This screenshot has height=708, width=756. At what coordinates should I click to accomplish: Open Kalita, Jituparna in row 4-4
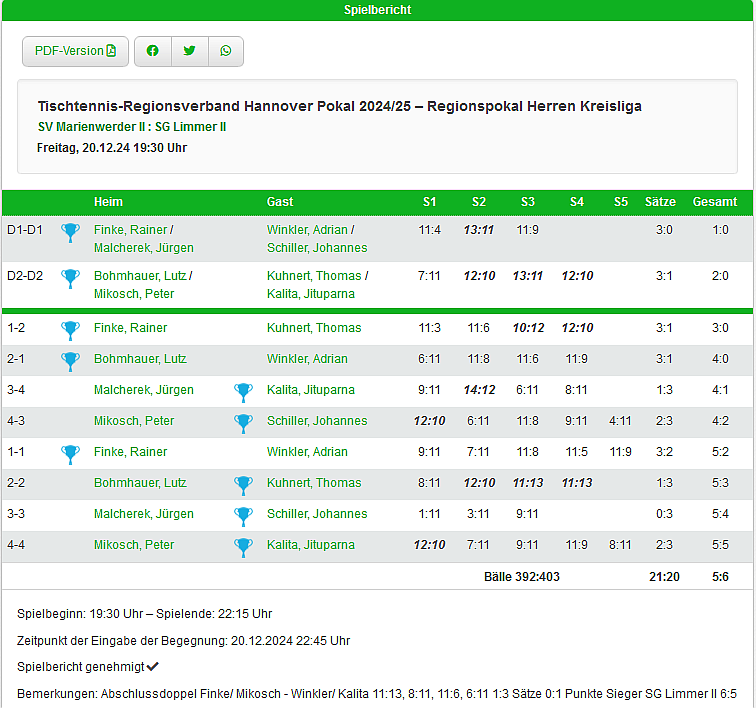(x=310, y=545)
